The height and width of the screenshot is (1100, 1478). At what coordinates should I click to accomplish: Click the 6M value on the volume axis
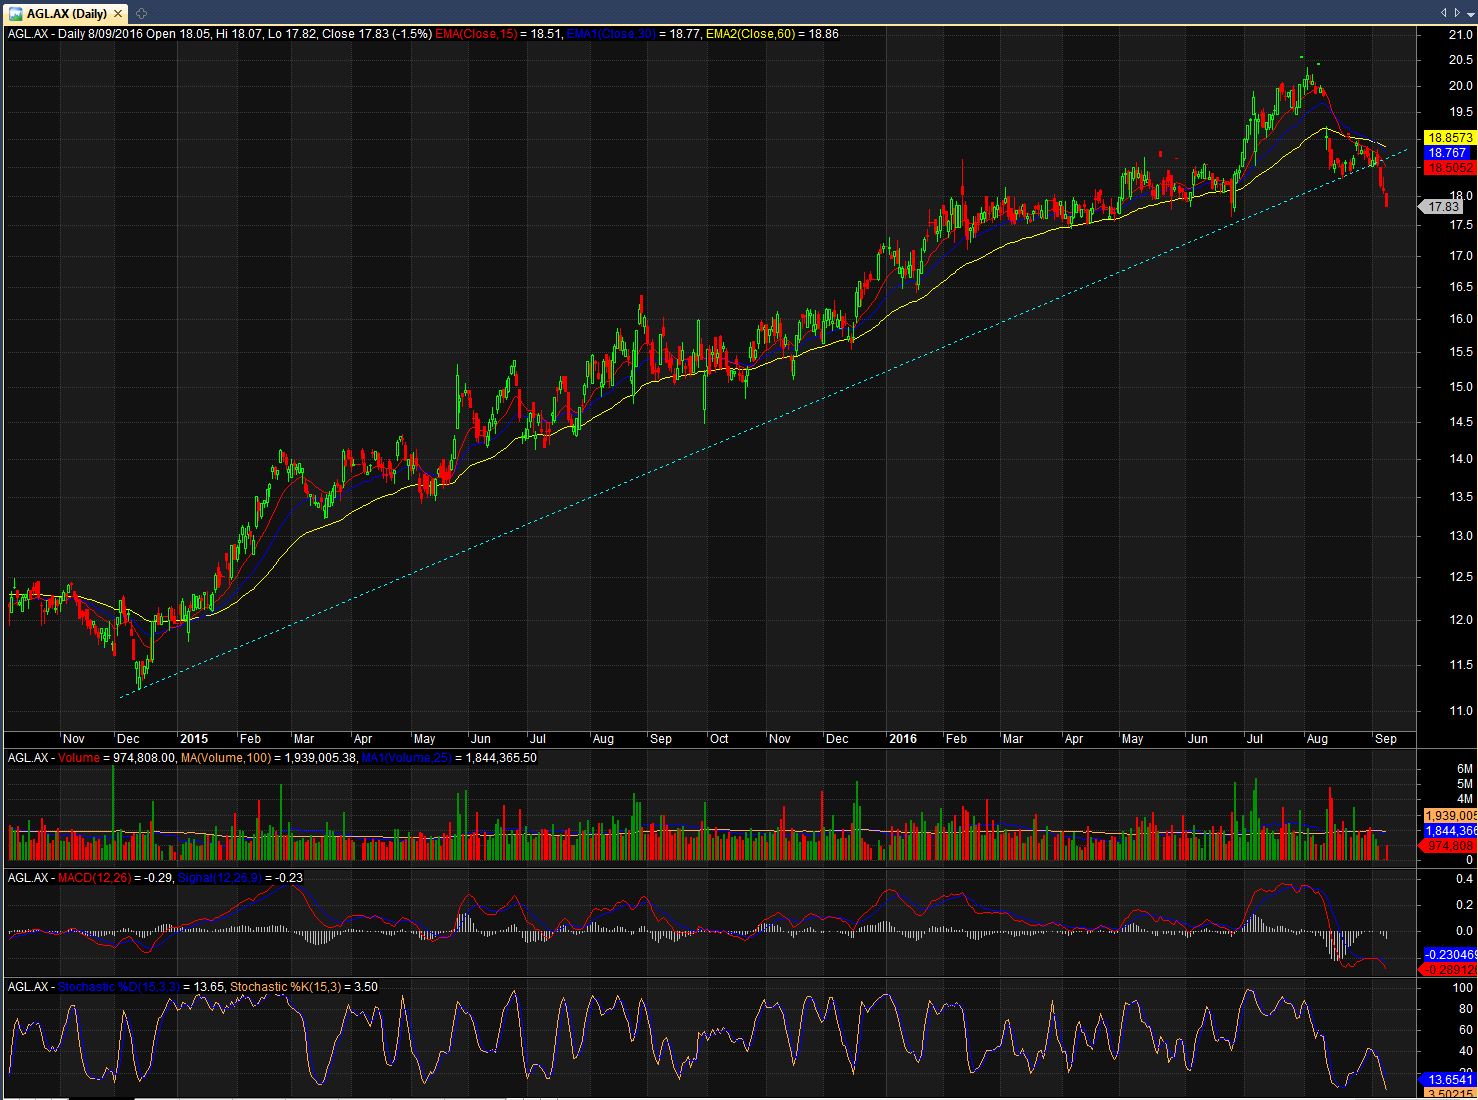pyautogui.click(x=1465, y=768)
